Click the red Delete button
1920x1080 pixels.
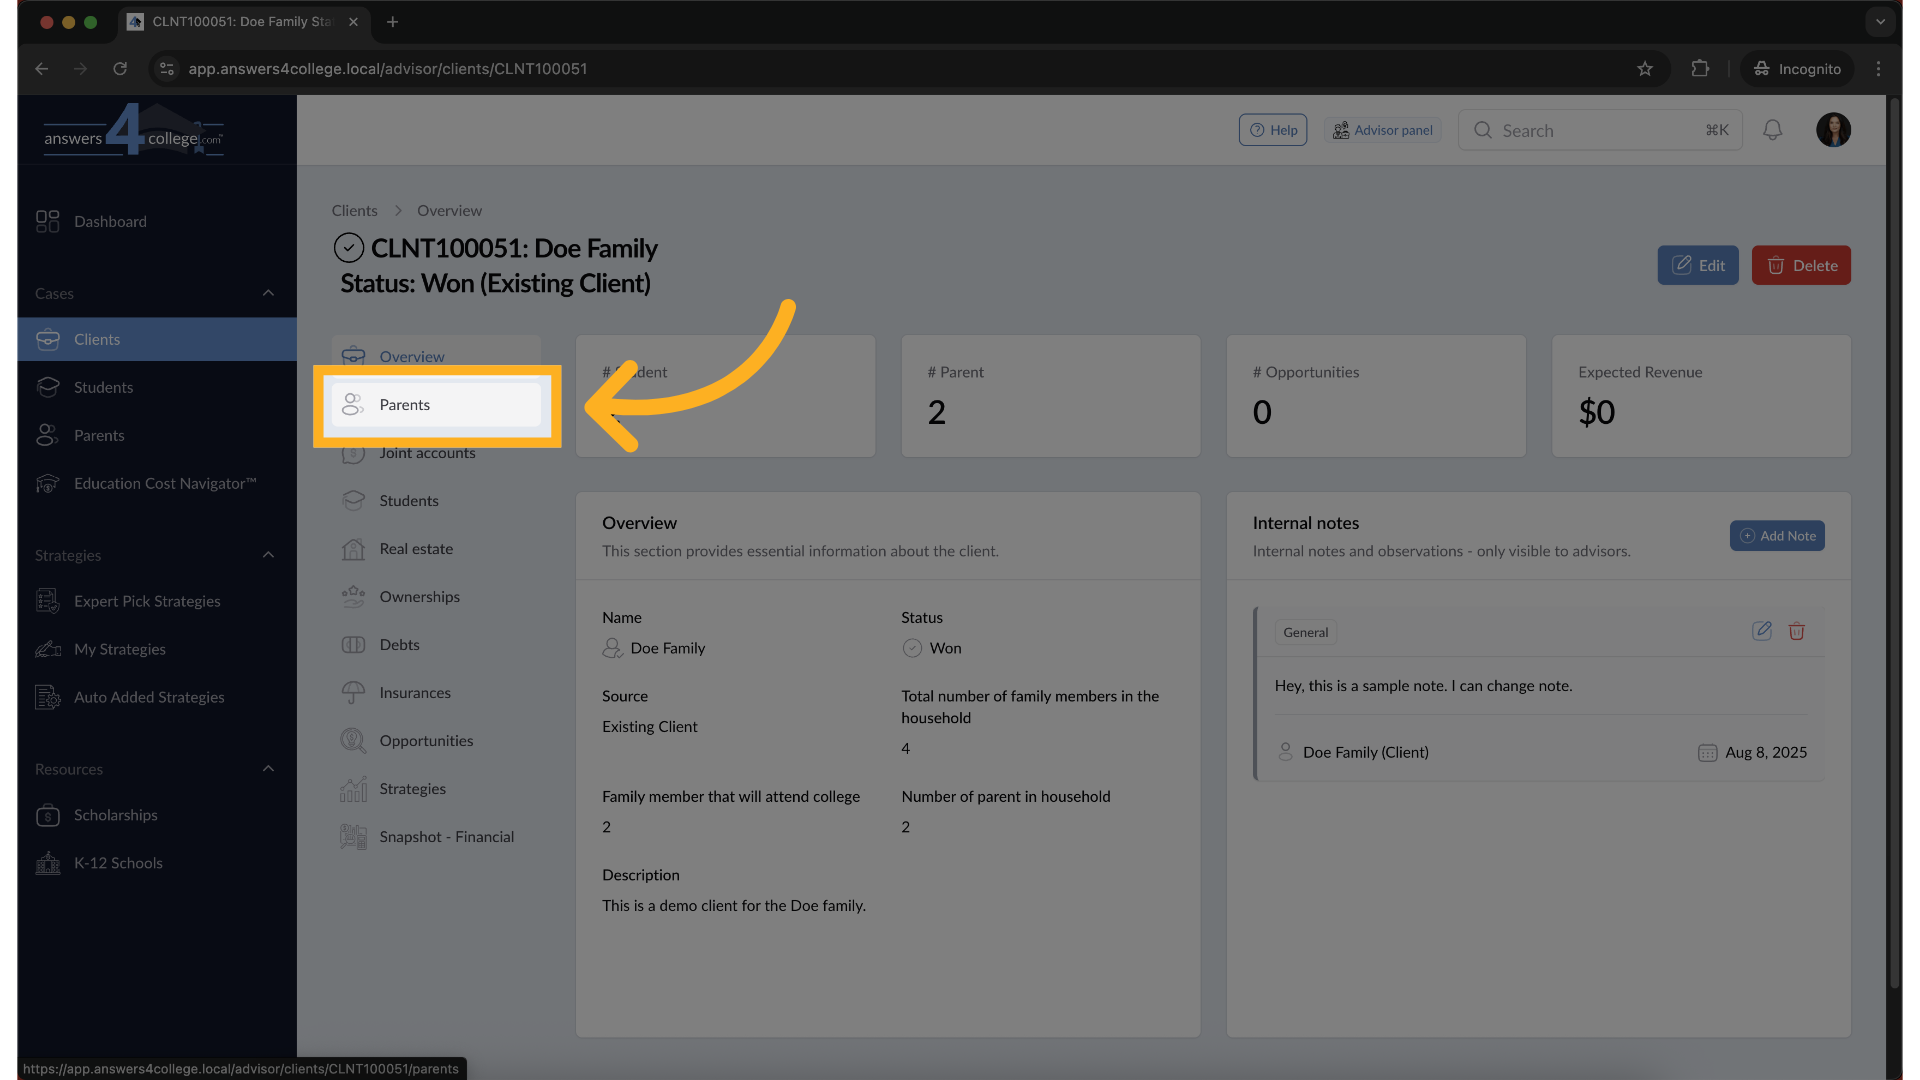click(1800, 266)
